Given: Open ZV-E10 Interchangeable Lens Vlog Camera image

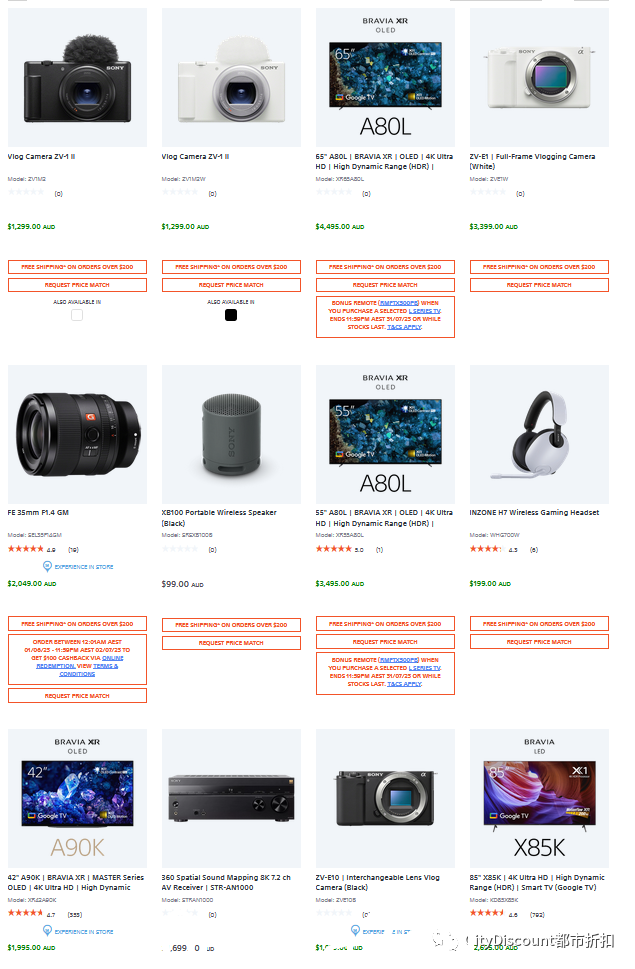Looking at the screenshot, I should pos(385,798).
